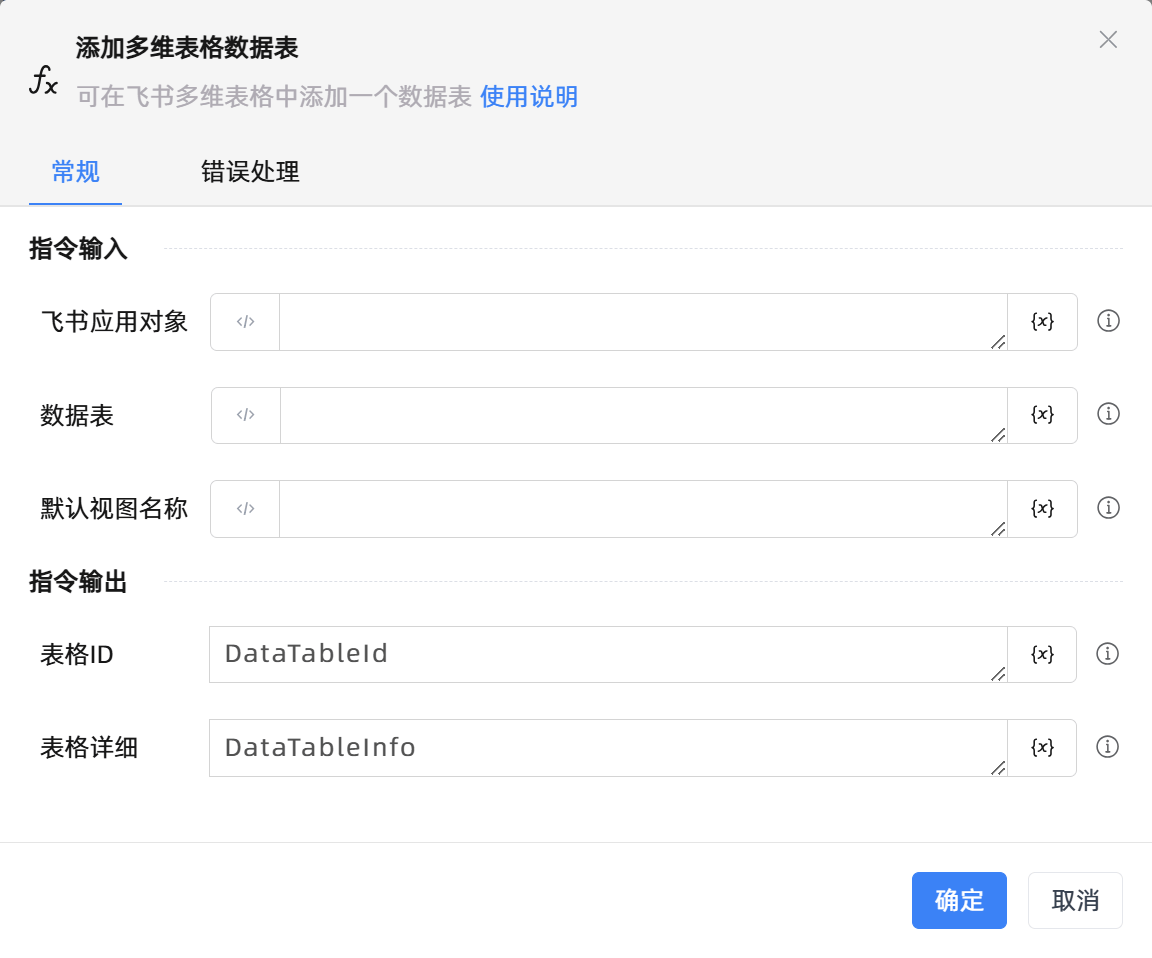Click resize handle of 飞书应用对象 field
1152x958 pixels.
998,342
